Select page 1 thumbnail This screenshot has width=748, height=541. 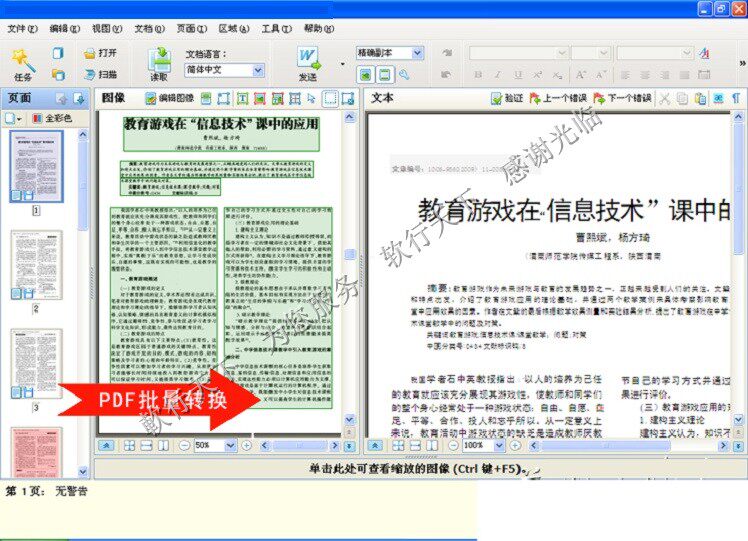pyautogui.click(x=36, y=166)
